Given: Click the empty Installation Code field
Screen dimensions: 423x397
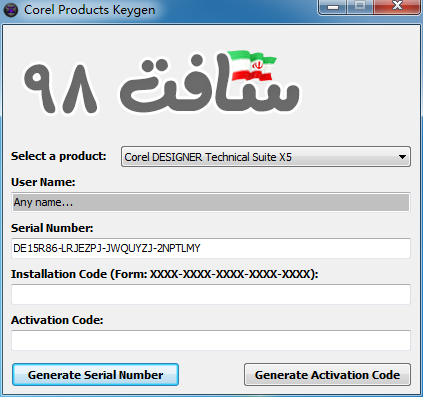Looking at the screenshot, I should coord(211,294).
